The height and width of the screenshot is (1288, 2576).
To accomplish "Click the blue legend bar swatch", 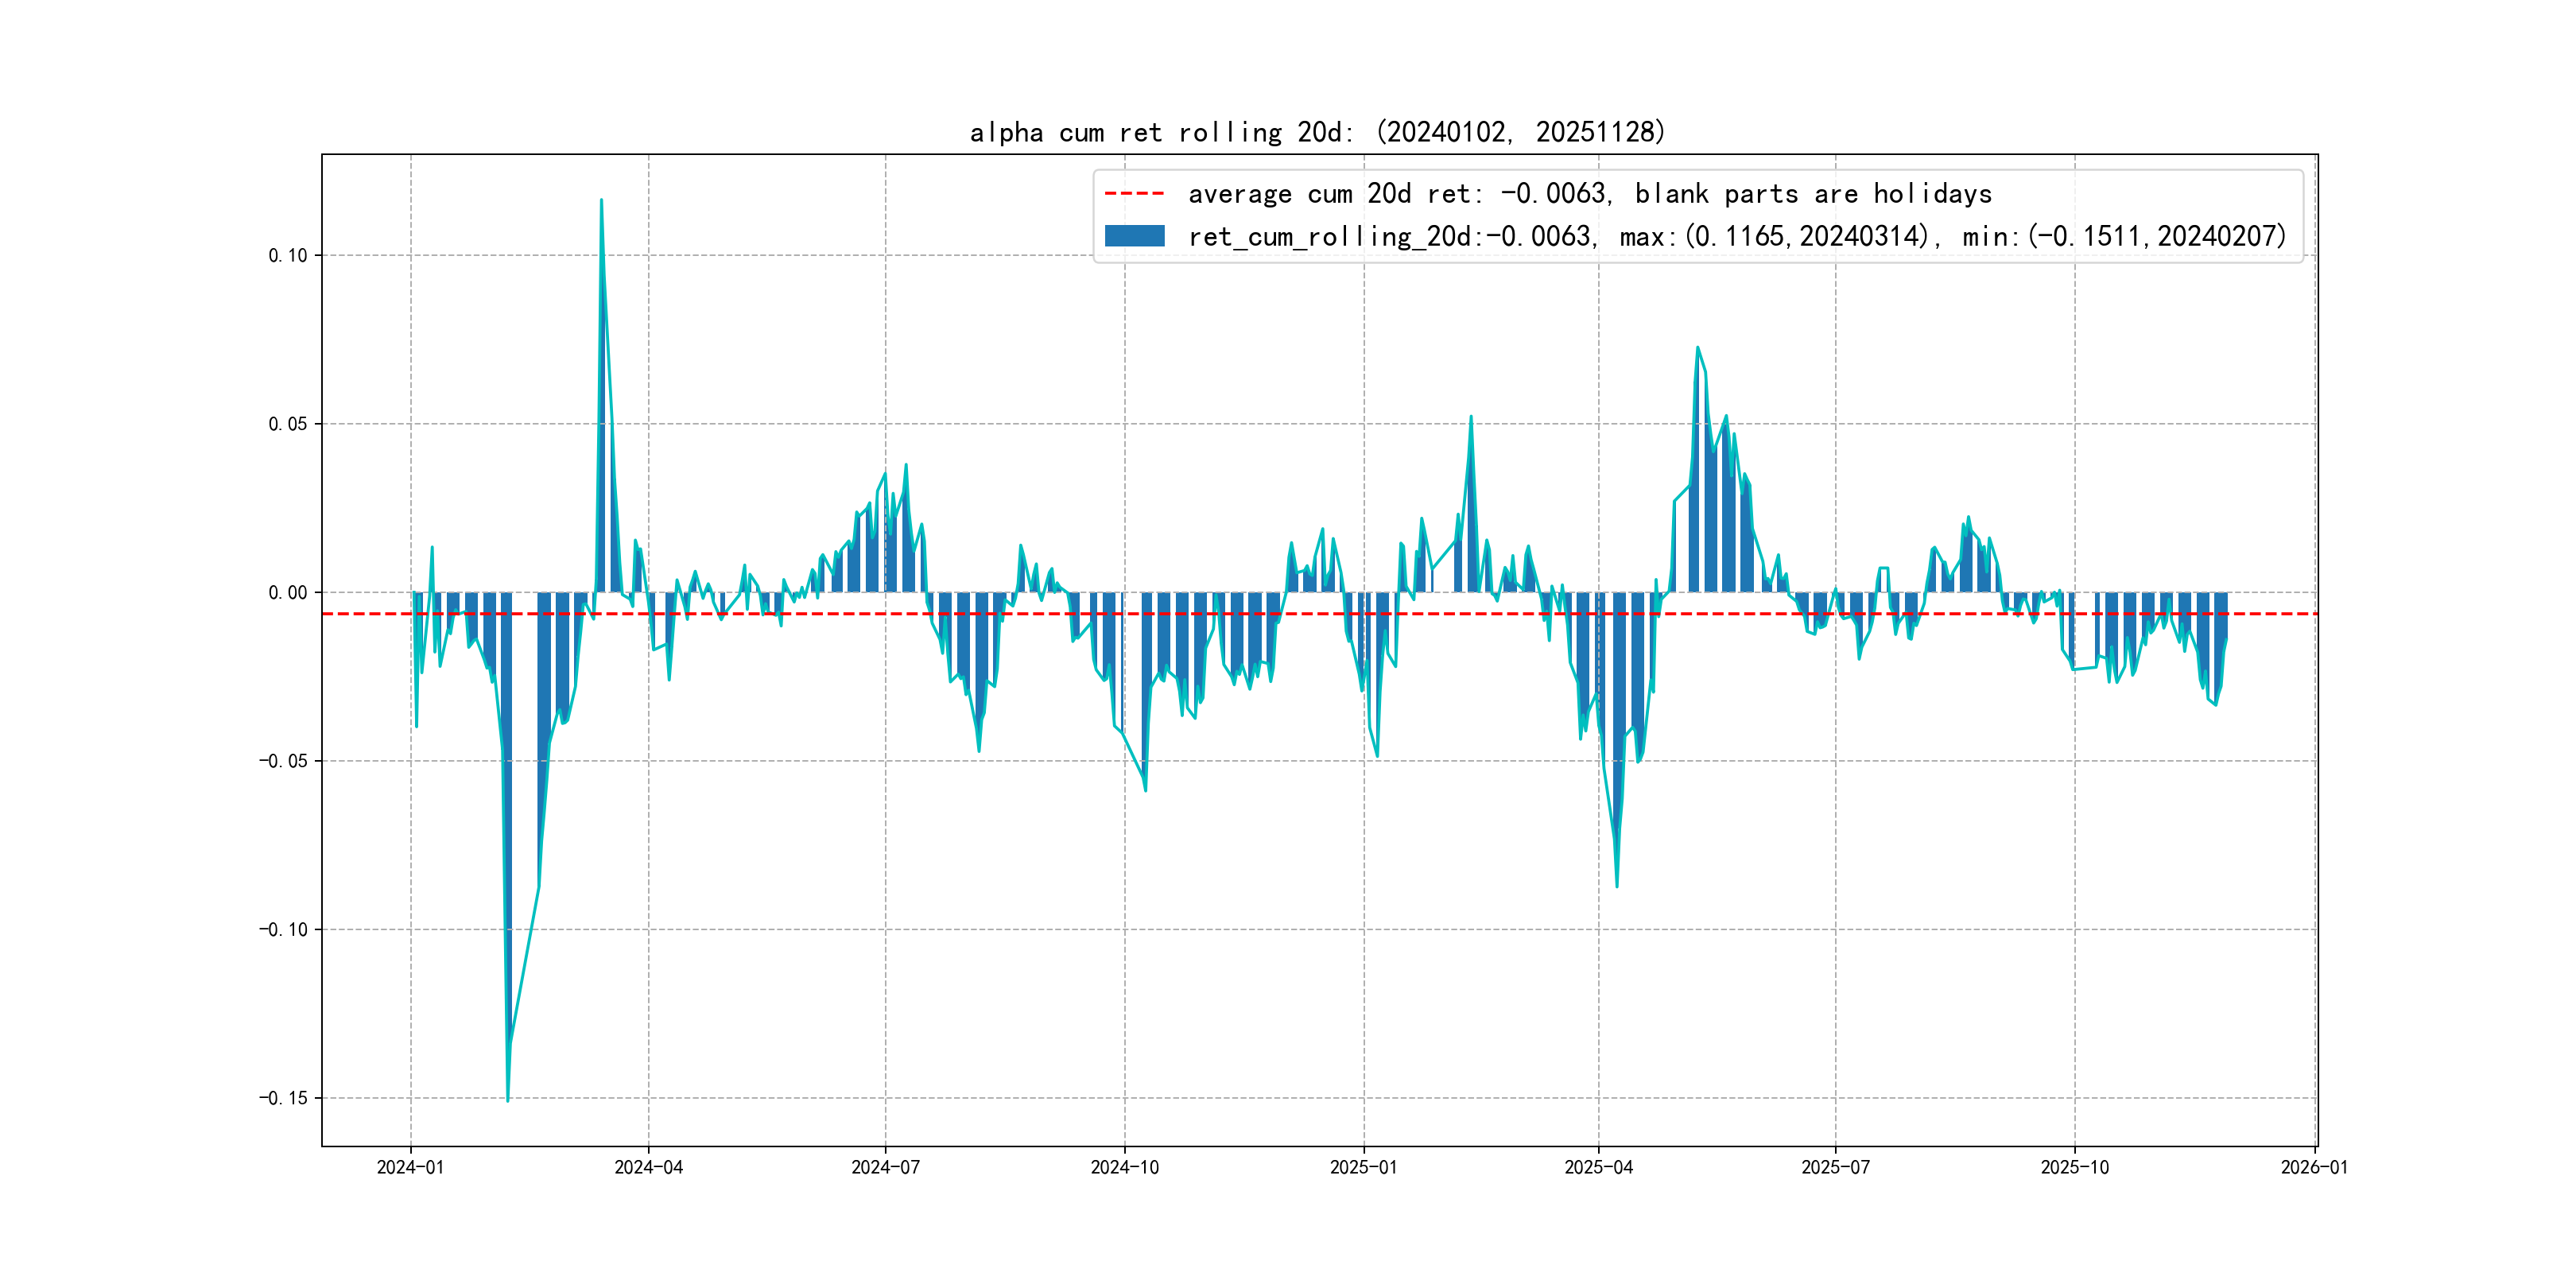I will pos(1134,236).
